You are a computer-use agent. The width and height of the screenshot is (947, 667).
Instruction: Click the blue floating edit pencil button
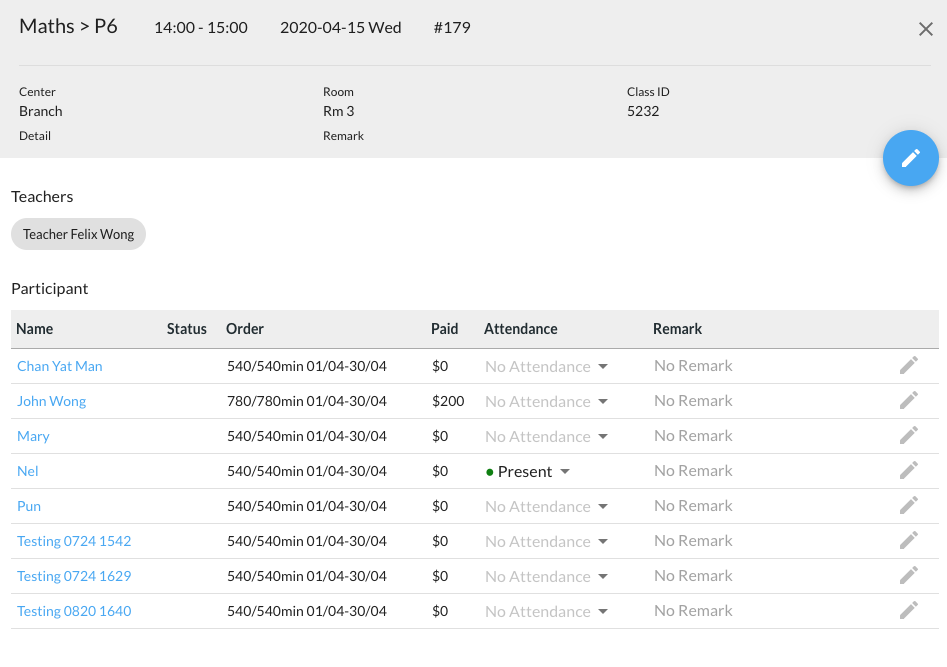click(910, 158)
